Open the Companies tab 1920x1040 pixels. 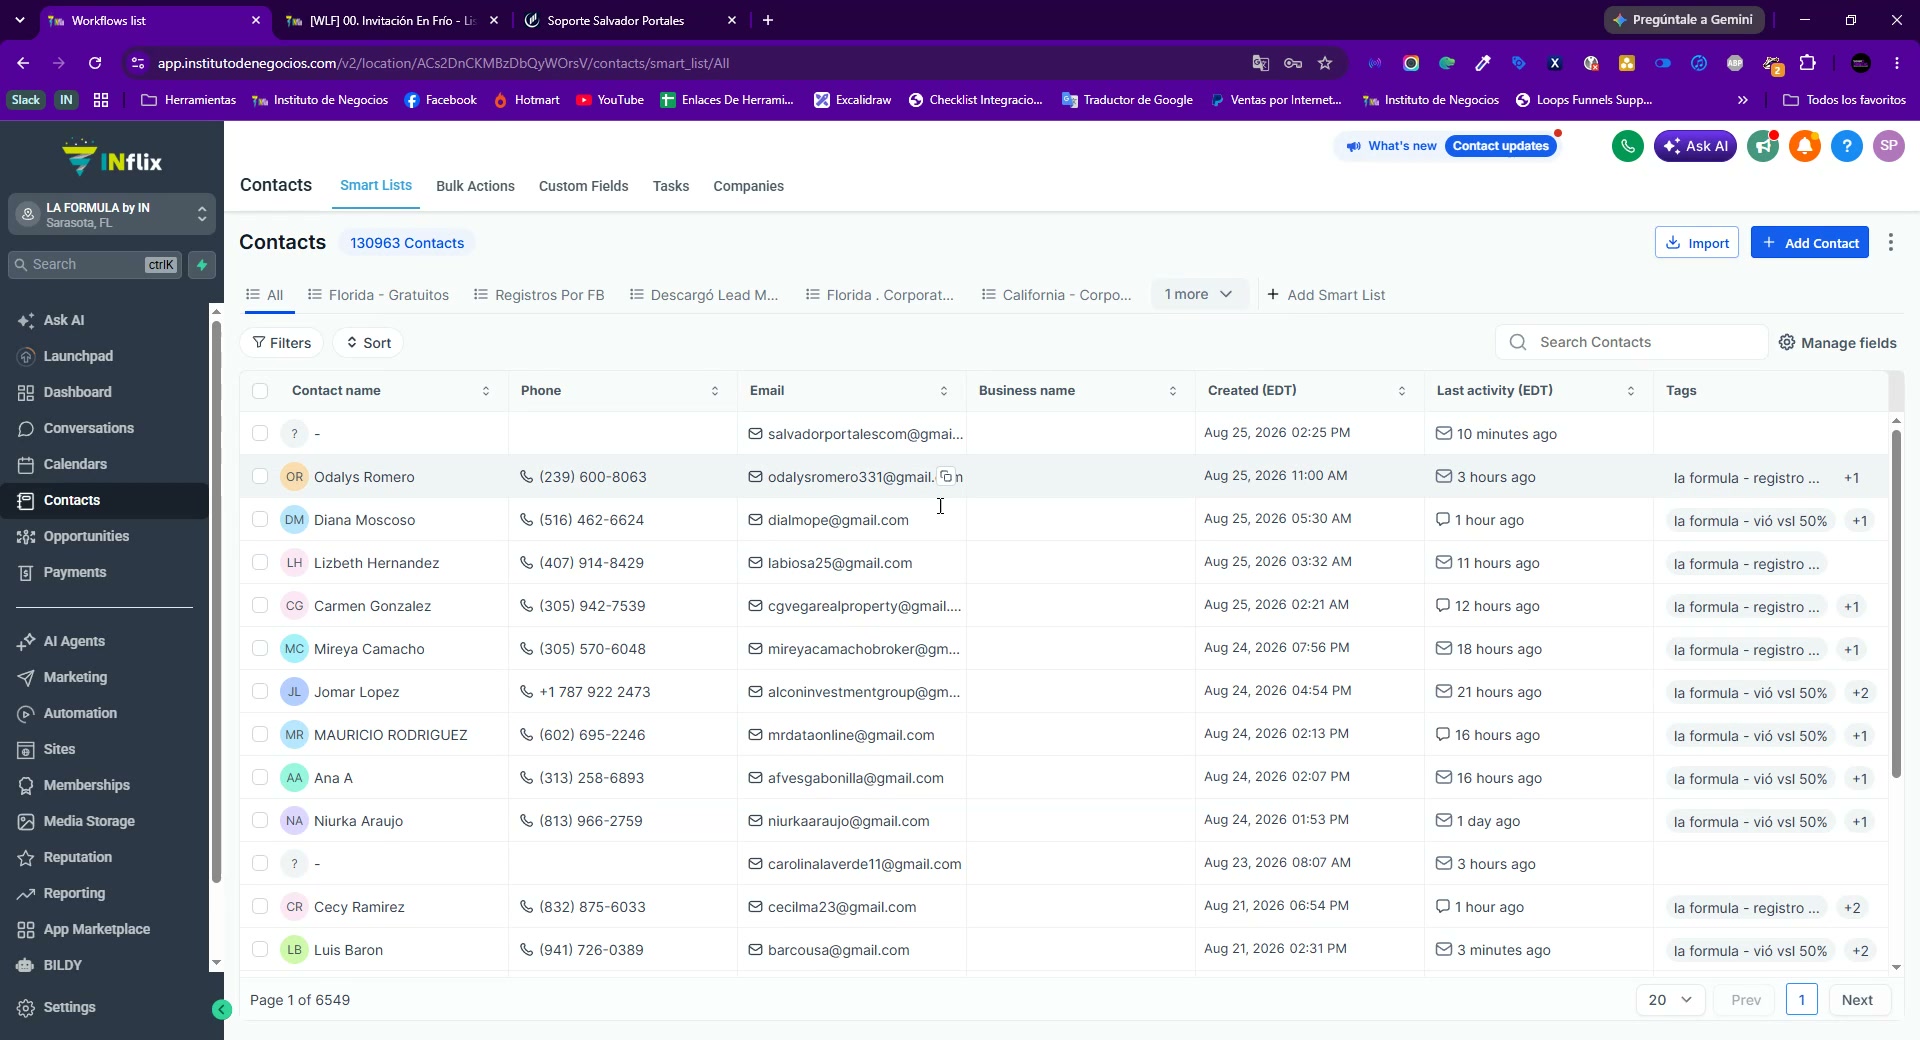(748, 186)
